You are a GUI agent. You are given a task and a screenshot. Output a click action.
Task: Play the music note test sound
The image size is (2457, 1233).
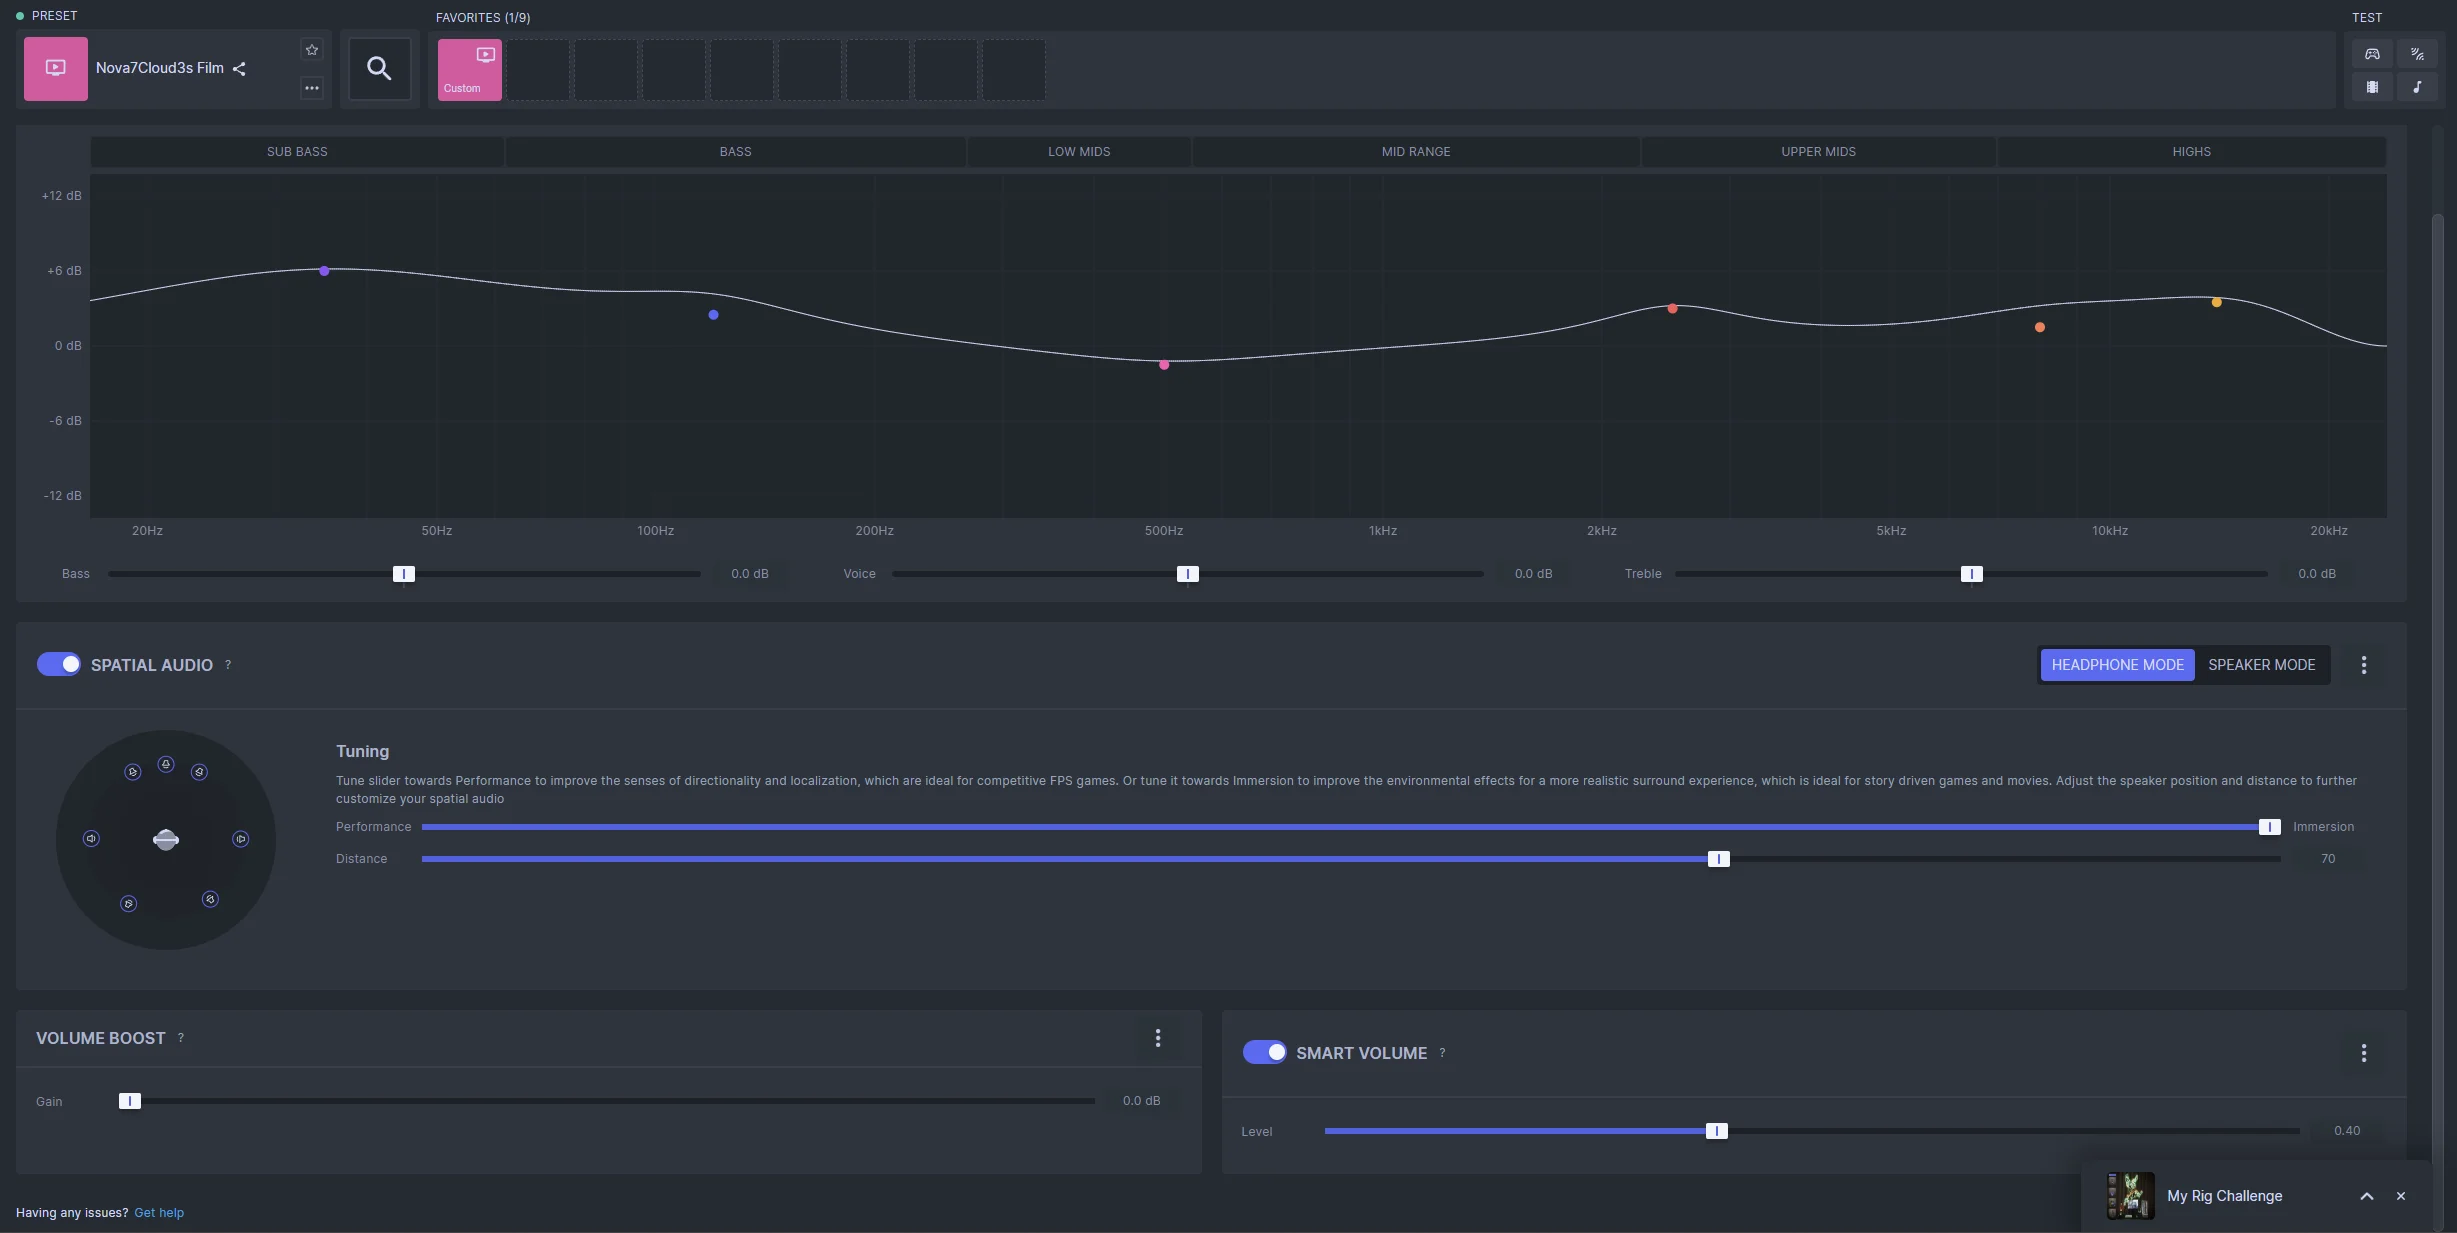pos(2417,87)
